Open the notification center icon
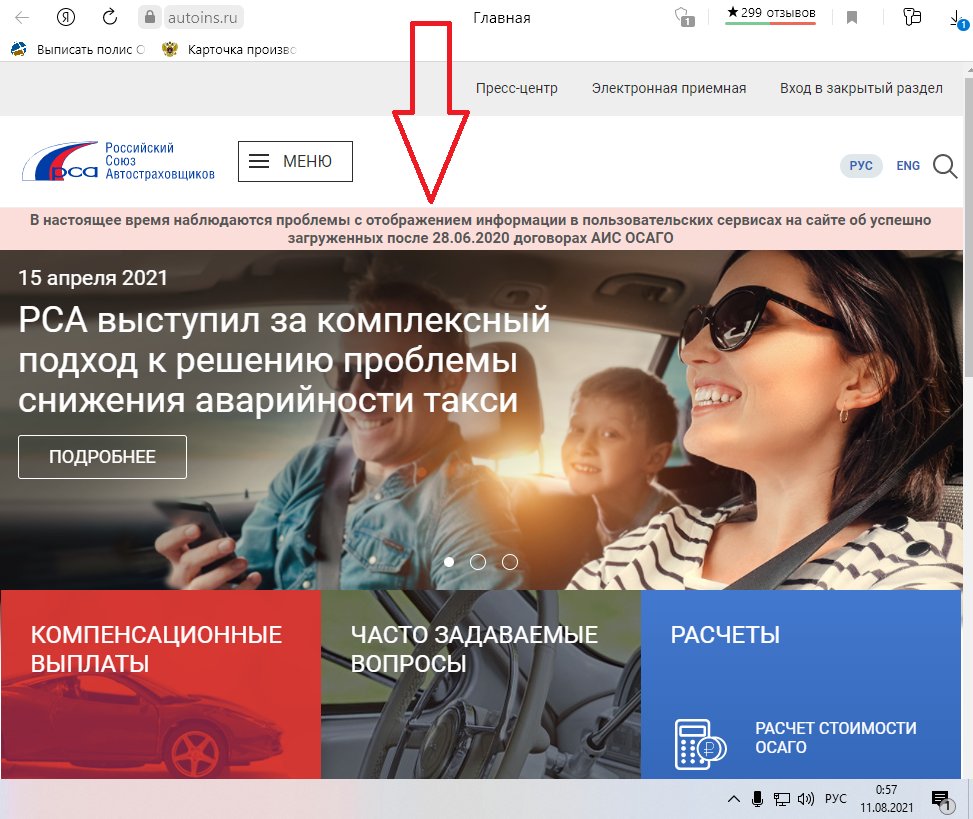This screenshot has height=819, width=973. (x=942, y=800)
